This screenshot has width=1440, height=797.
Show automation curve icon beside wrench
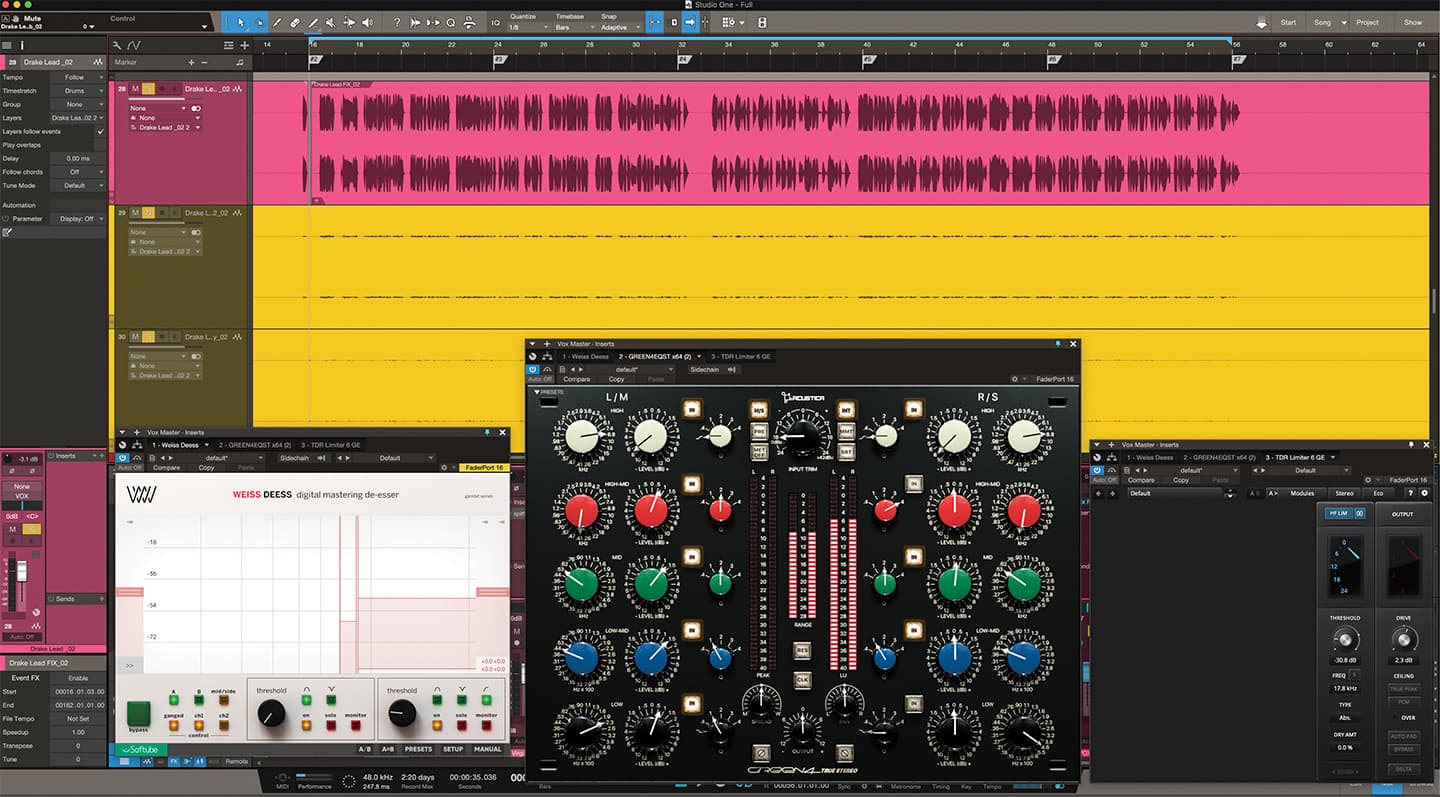(x=134, y=45)
